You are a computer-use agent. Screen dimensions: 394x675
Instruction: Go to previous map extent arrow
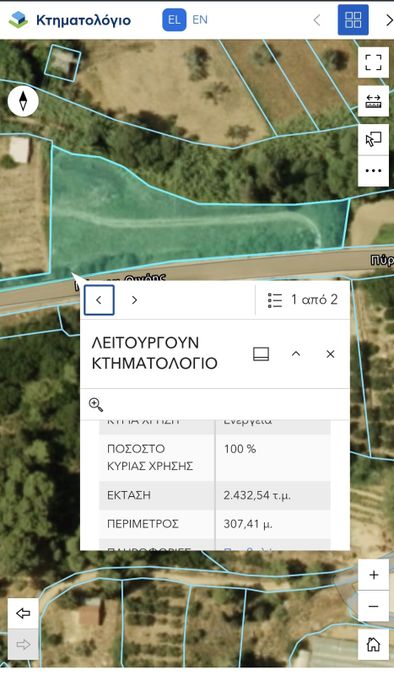23,613
